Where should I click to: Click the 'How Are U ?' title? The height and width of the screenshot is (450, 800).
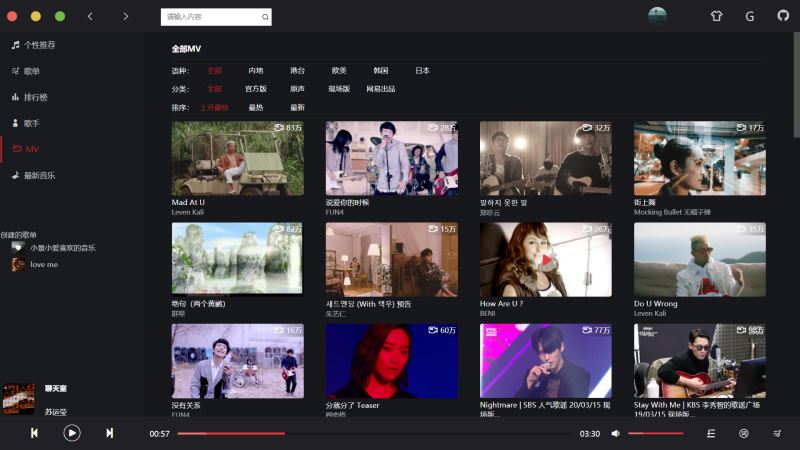502,303
